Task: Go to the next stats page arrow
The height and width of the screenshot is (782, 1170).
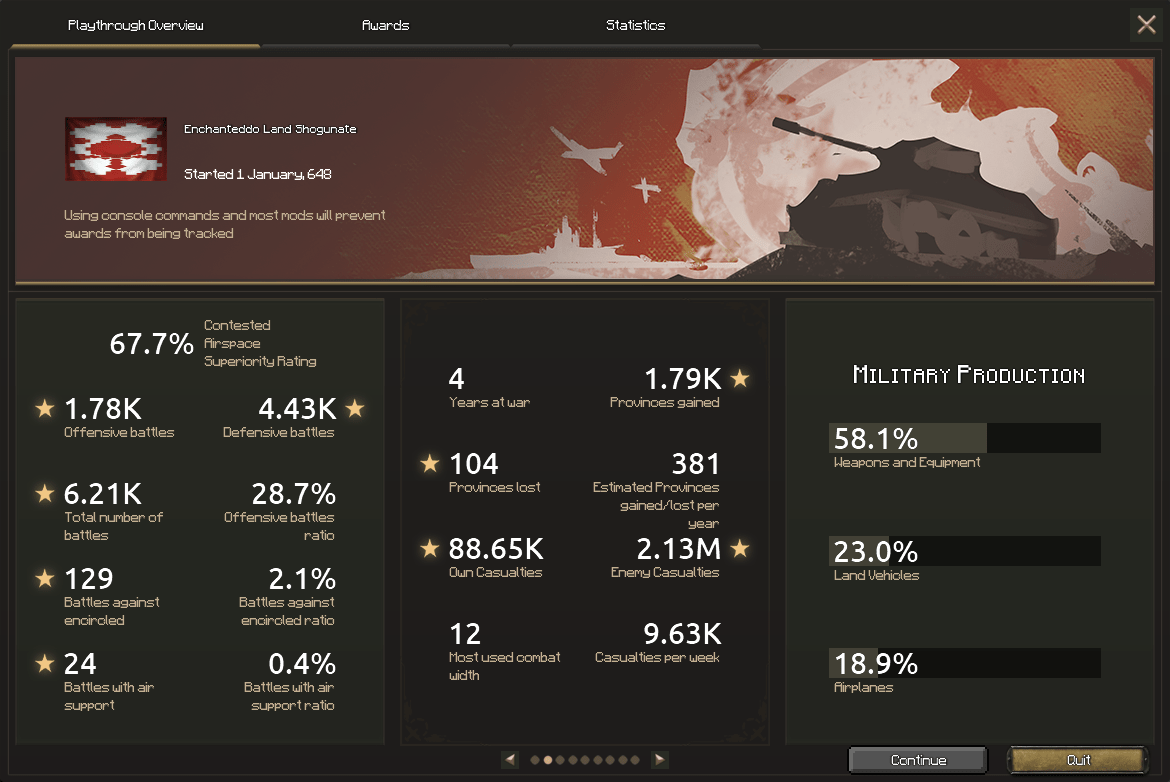Action: tap(660, 760)
